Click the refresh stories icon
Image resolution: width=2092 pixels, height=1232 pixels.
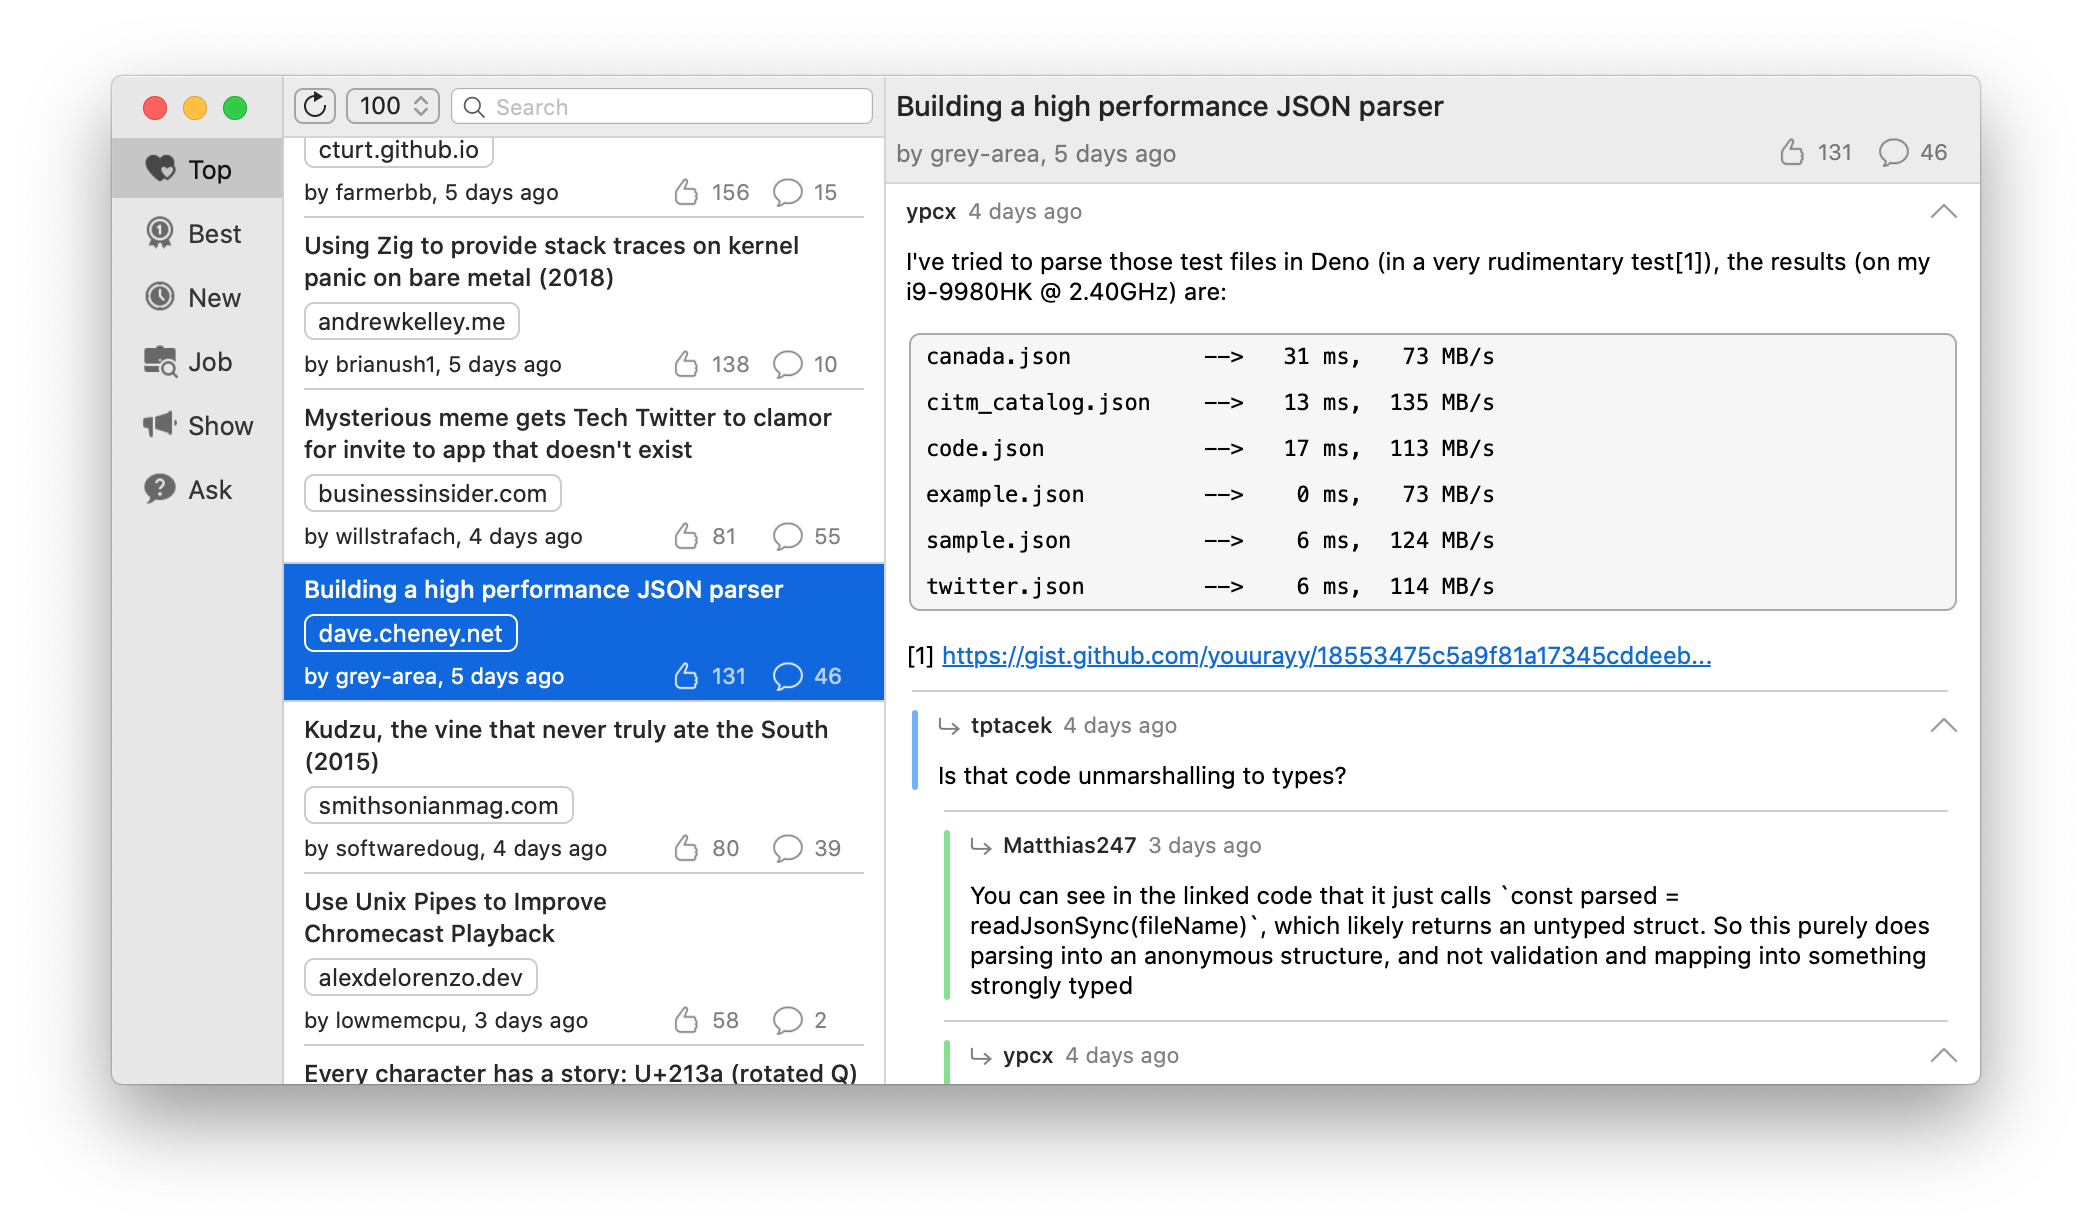315,106
